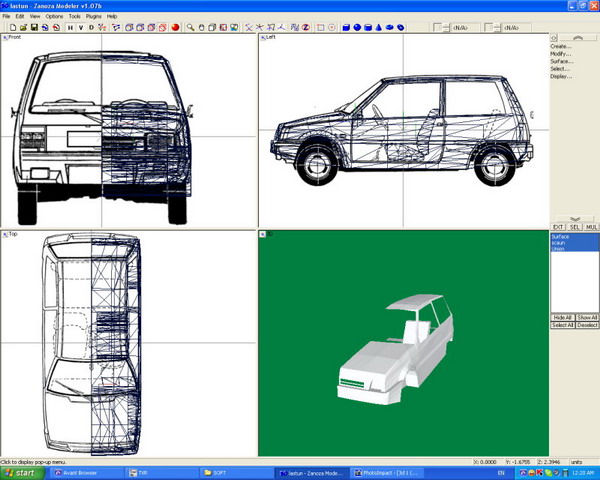The width and height of the screenshot is (600, 480).
Task: Create a blue disc primitive
Action: coord(390,28)
